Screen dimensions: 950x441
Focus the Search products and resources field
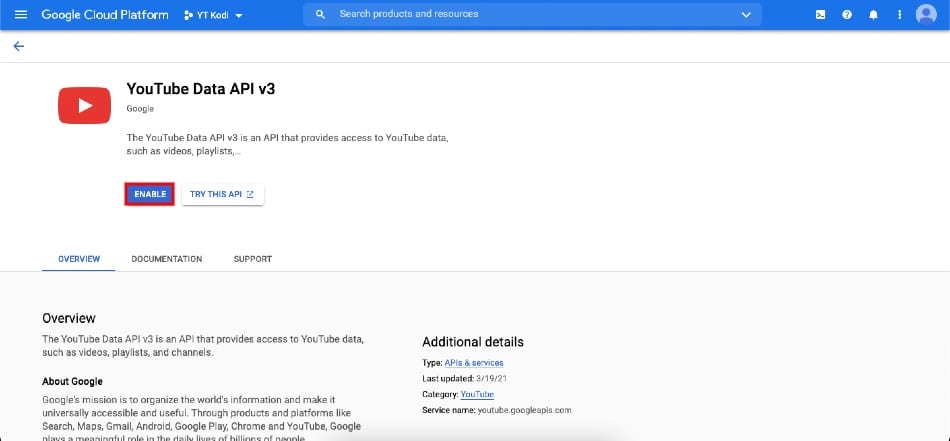pos(532,15)
